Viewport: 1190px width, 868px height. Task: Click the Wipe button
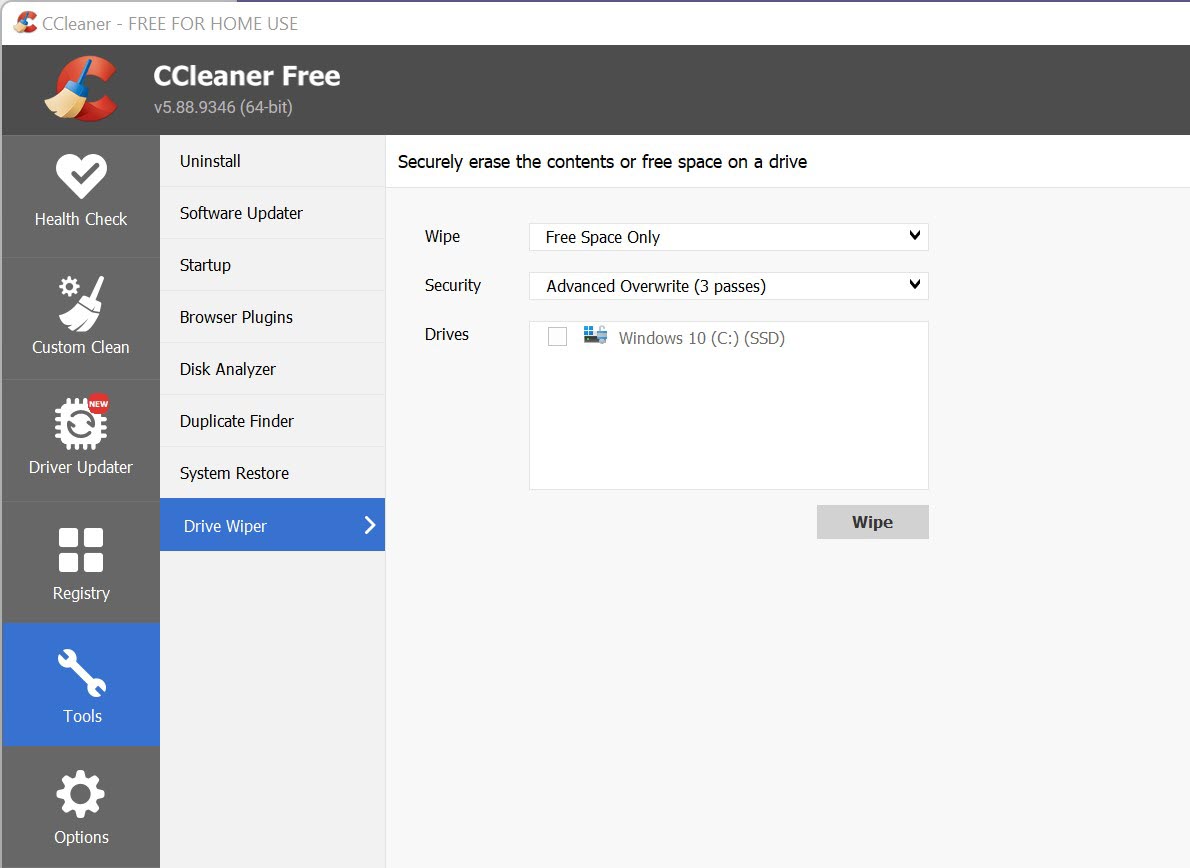click(x=872, y=522)
